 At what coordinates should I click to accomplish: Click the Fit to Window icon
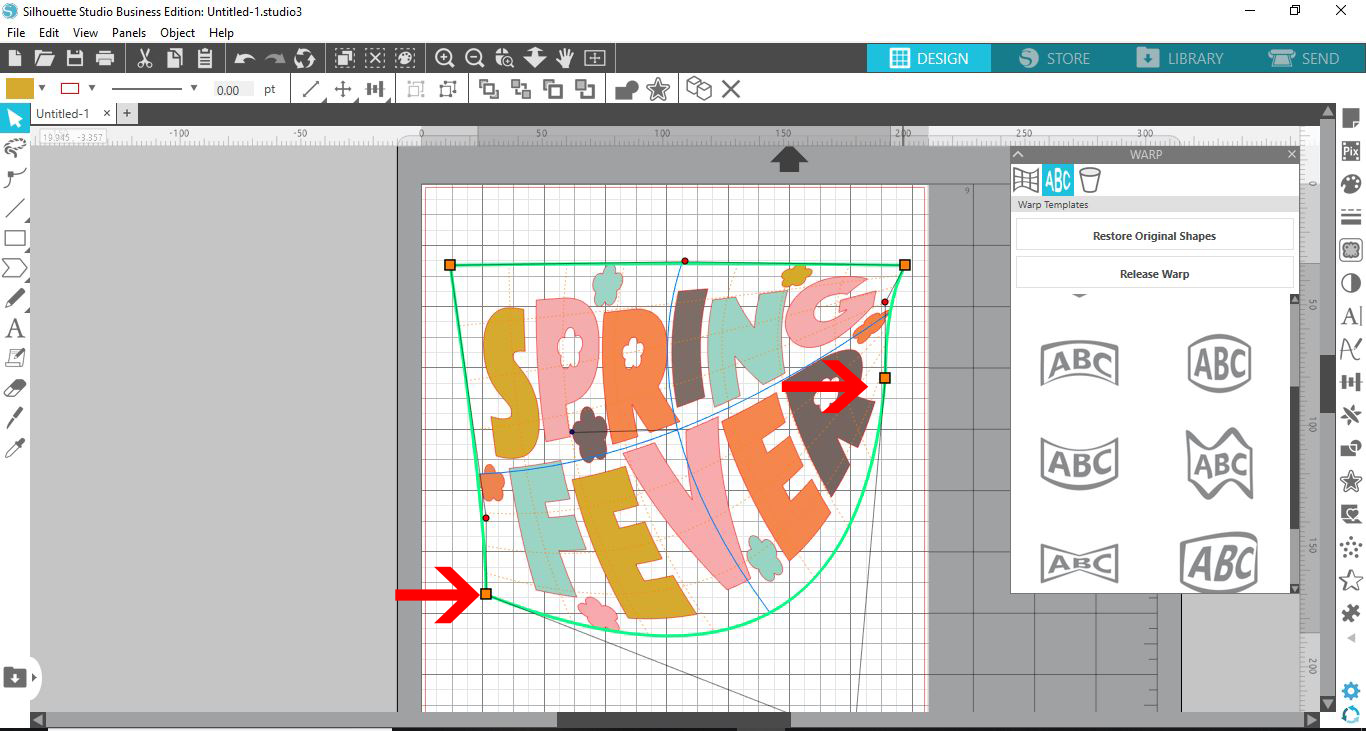pos(595,58)
